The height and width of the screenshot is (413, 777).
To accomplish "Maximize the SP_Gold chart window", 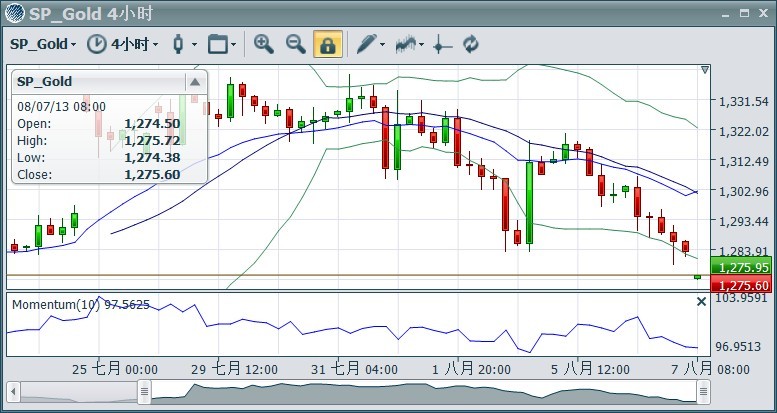I will coord(744,13).
